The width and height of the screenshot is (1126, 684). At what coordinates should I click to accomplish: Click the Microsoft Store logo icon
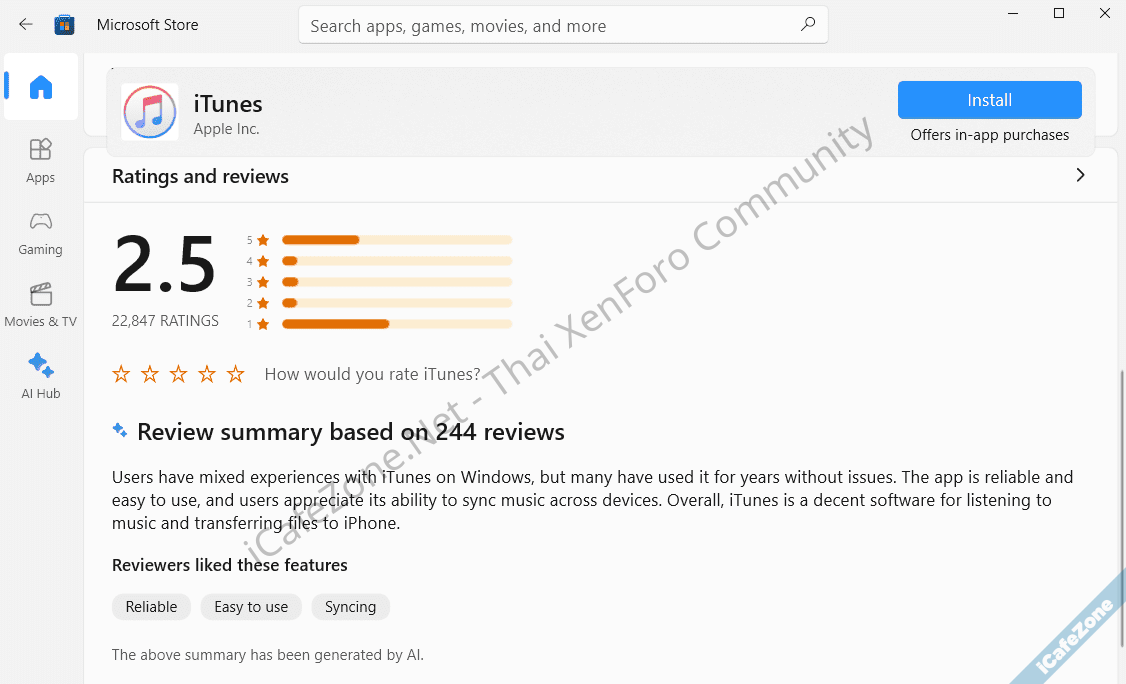65,25
